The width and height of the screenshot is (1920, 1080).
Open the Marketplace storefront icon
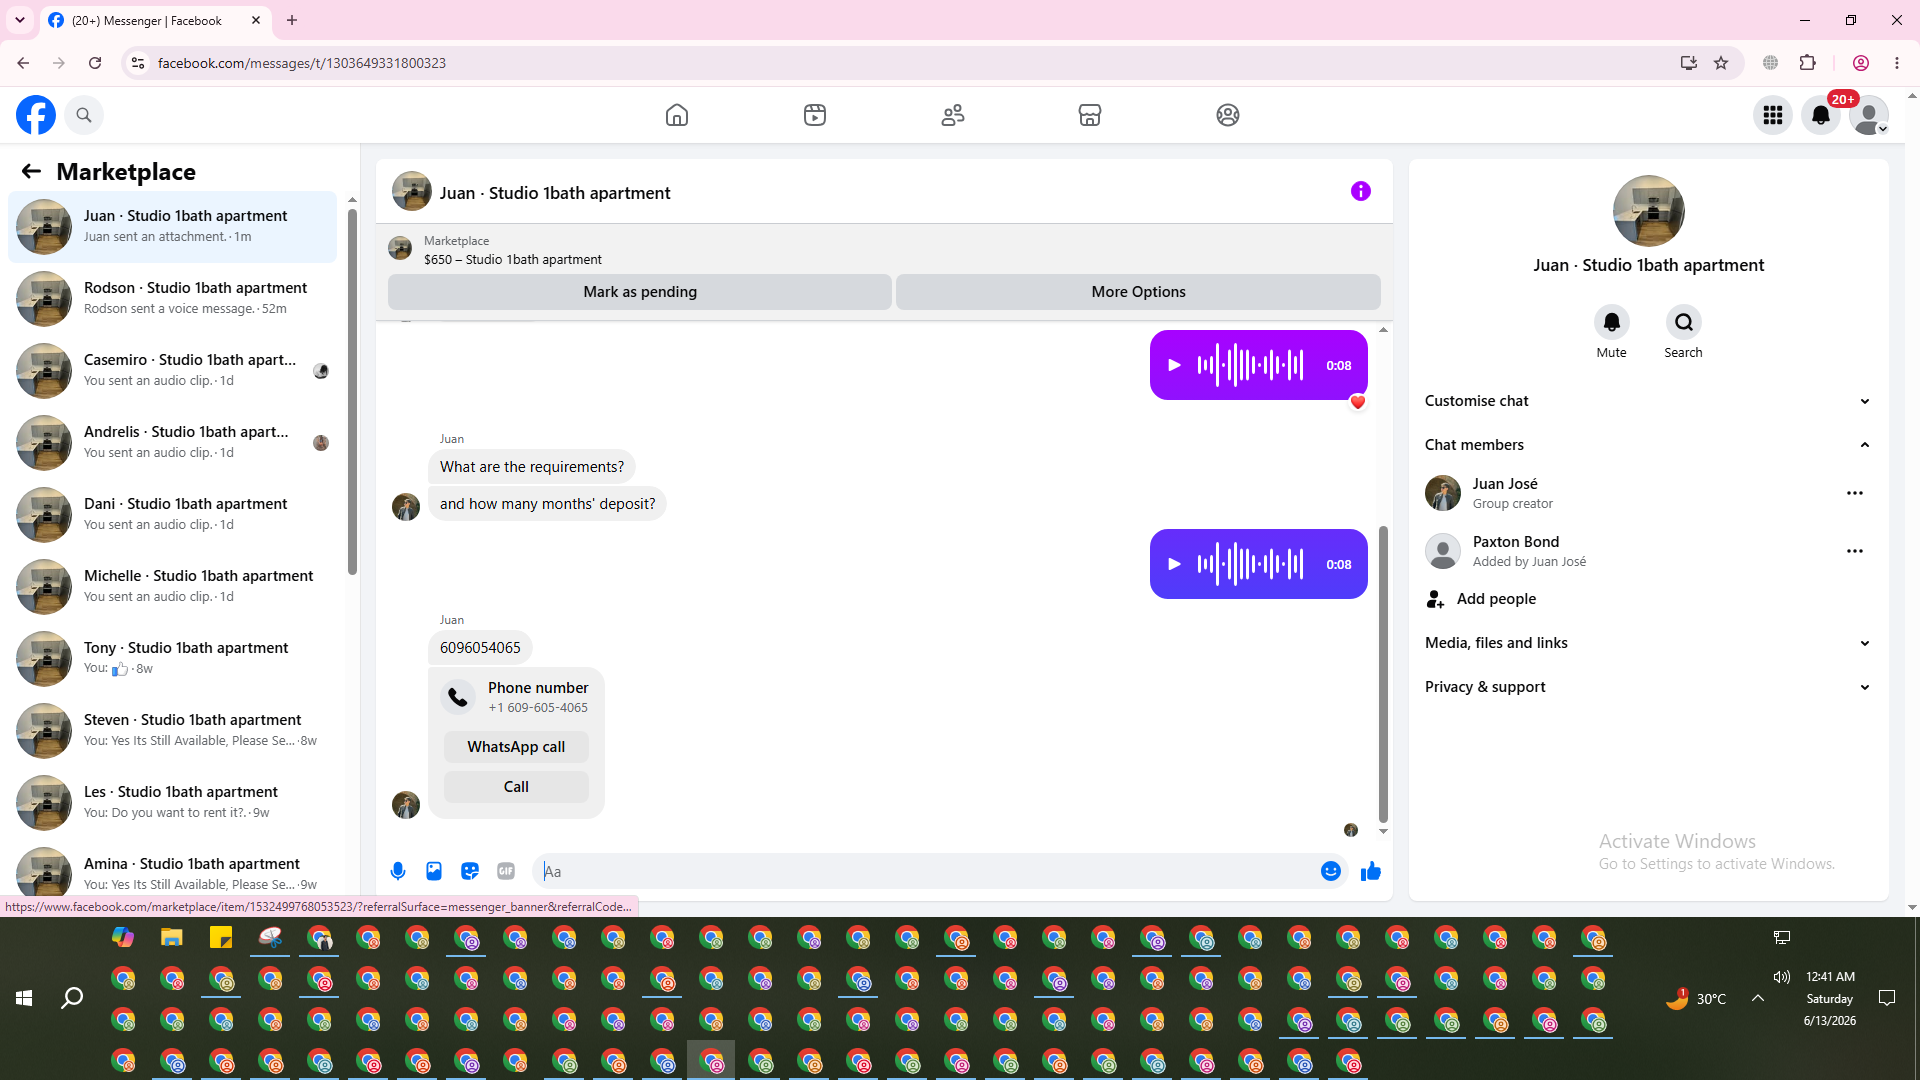(1090, 115)
